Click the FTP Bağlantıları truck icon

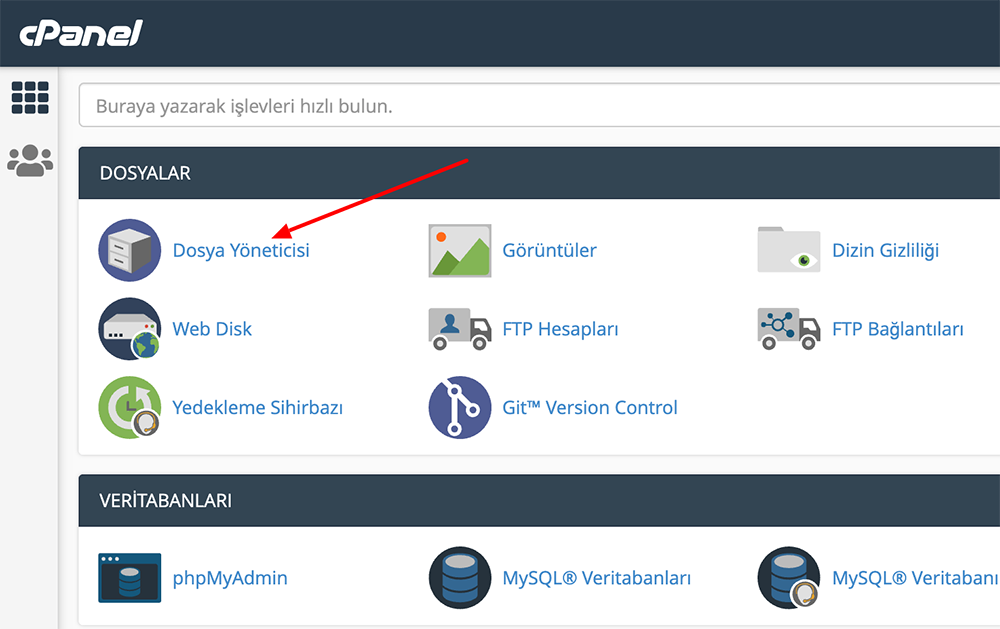(x=789, y=329)
